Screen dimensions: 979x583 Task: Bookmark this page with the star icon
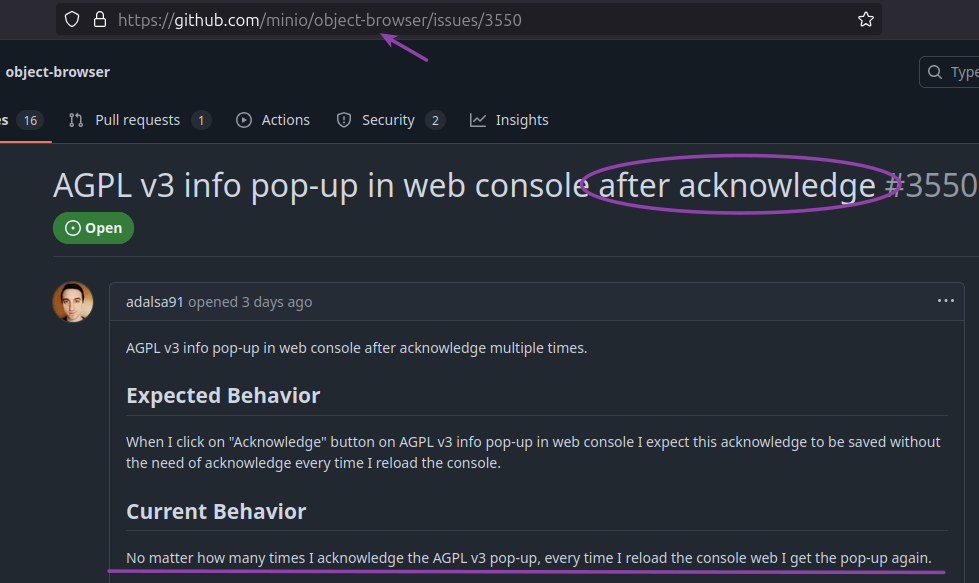coord(865,19)
